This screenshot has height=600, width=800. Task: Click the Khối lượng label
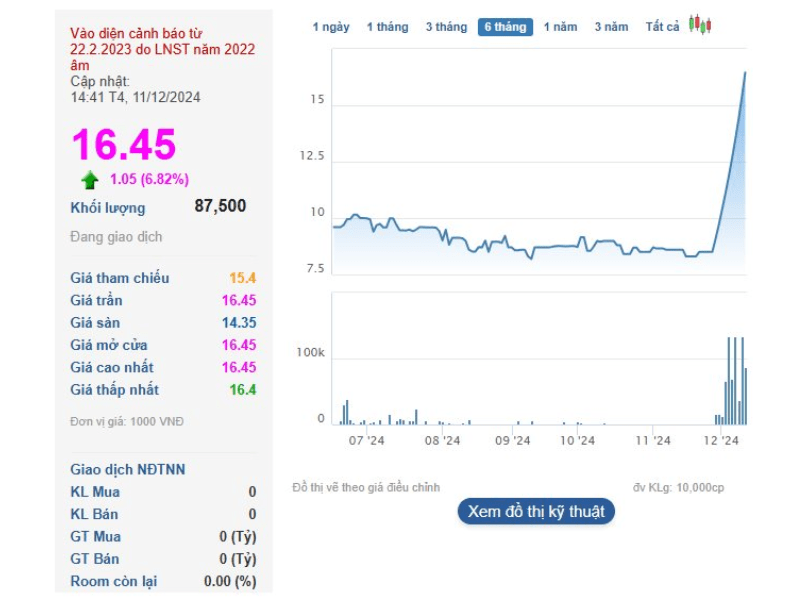[x=107, y=208]
